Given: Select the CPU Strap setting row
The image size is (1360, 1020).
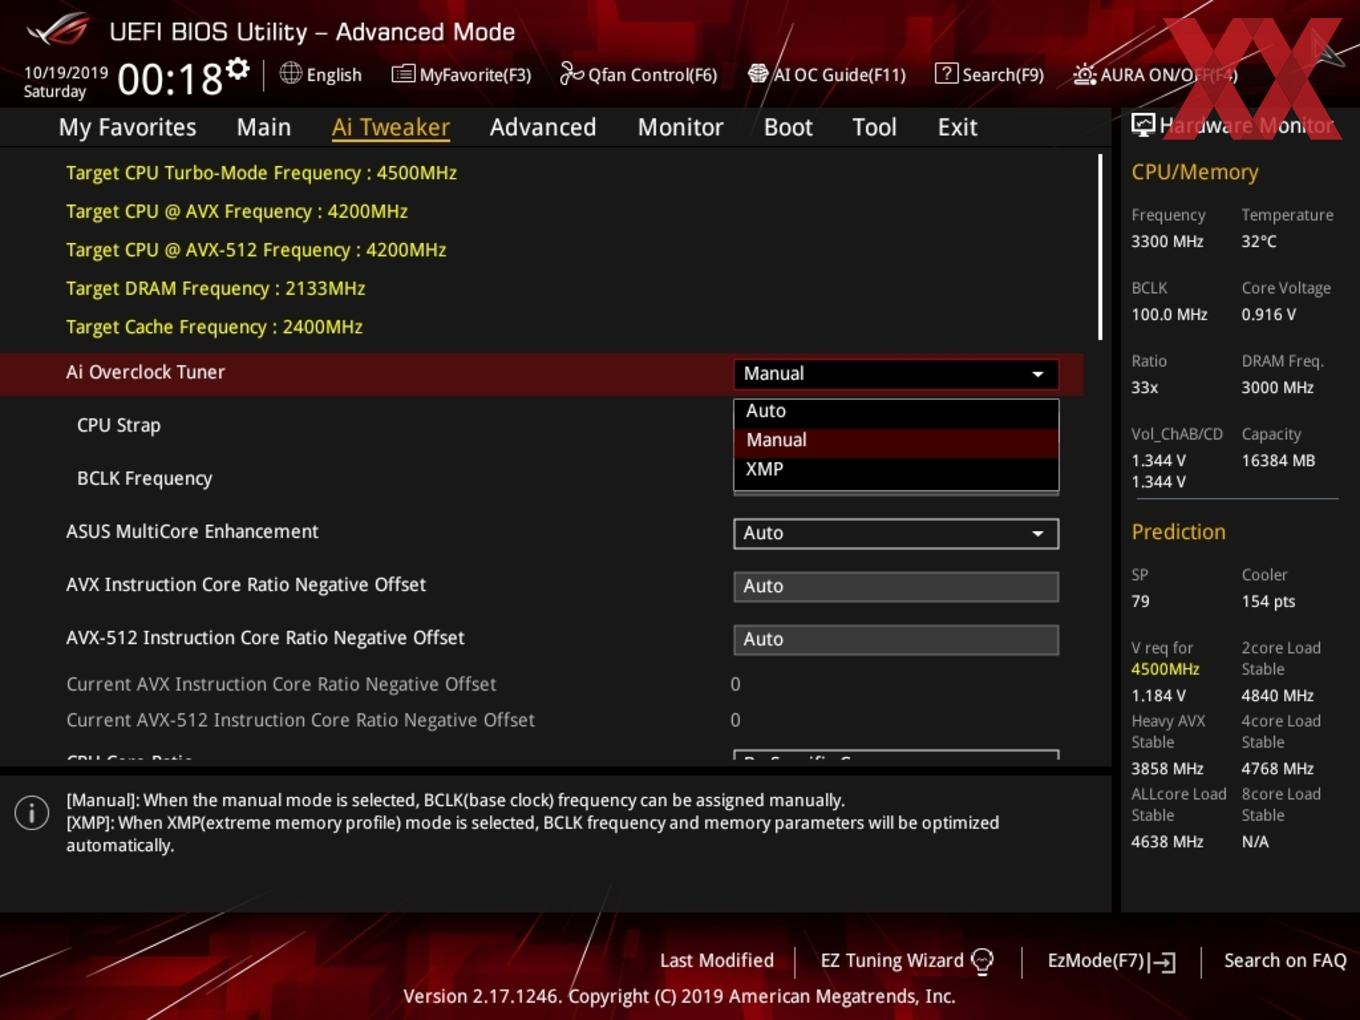Looking at the screenshot, I should pyautogui.click(x=118, y=425).
